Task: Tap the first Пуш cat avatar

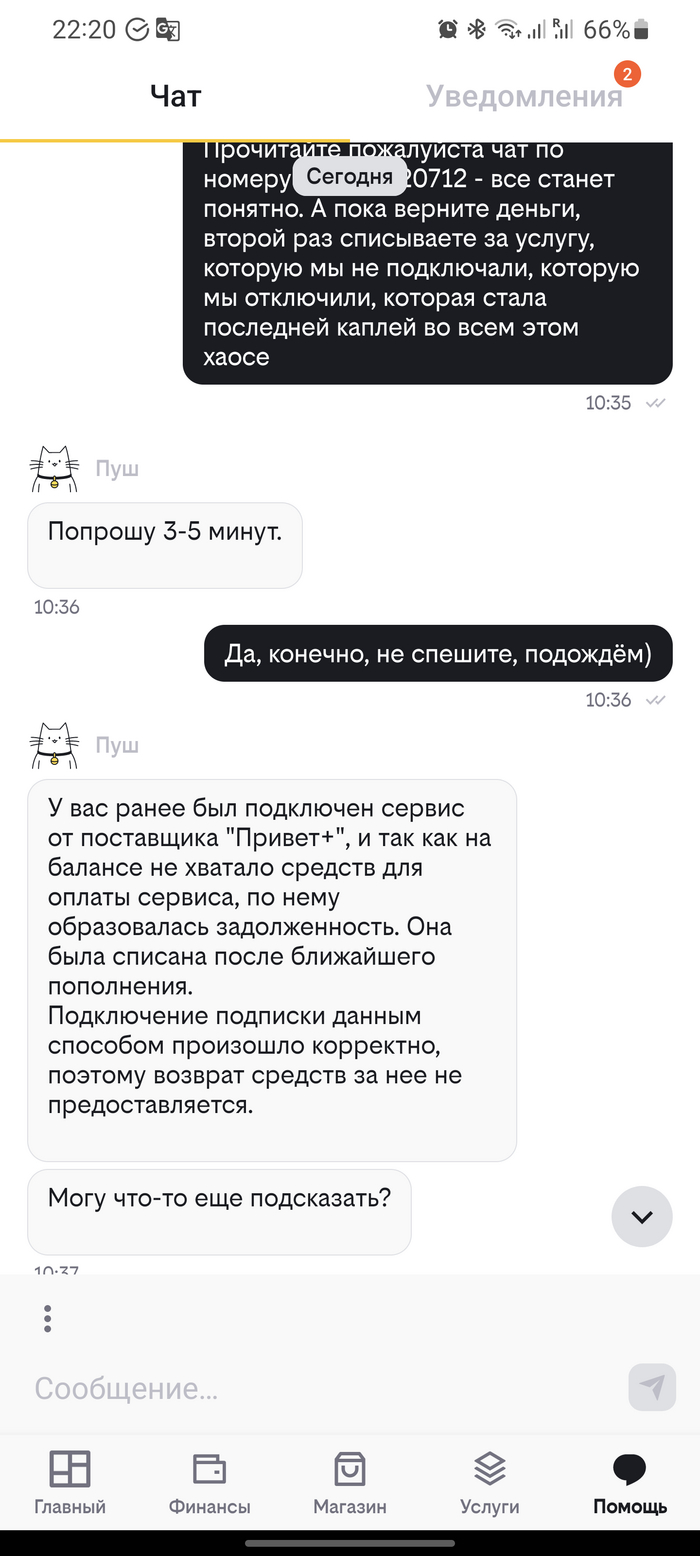Action: tap(53, 469)
